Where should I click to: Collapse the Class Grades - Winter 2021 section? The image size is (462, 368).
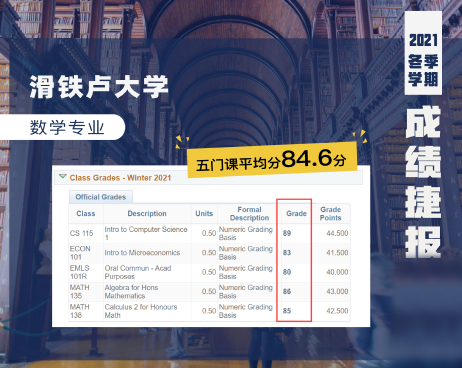[x=62, y=177]
